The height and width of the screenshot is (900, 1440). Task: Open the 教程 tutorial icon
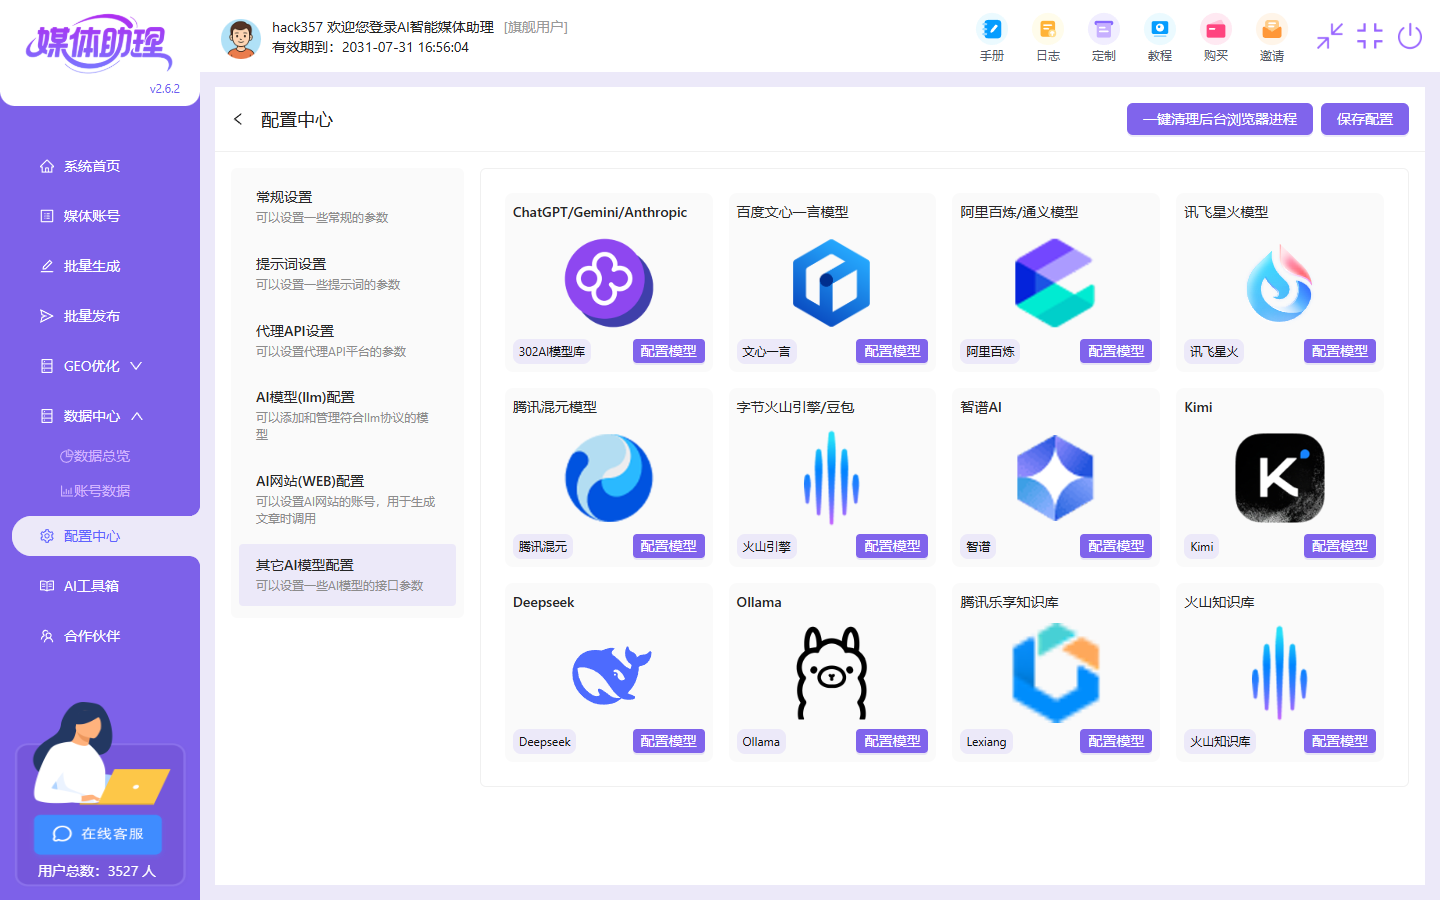(x=1159, y=39)
